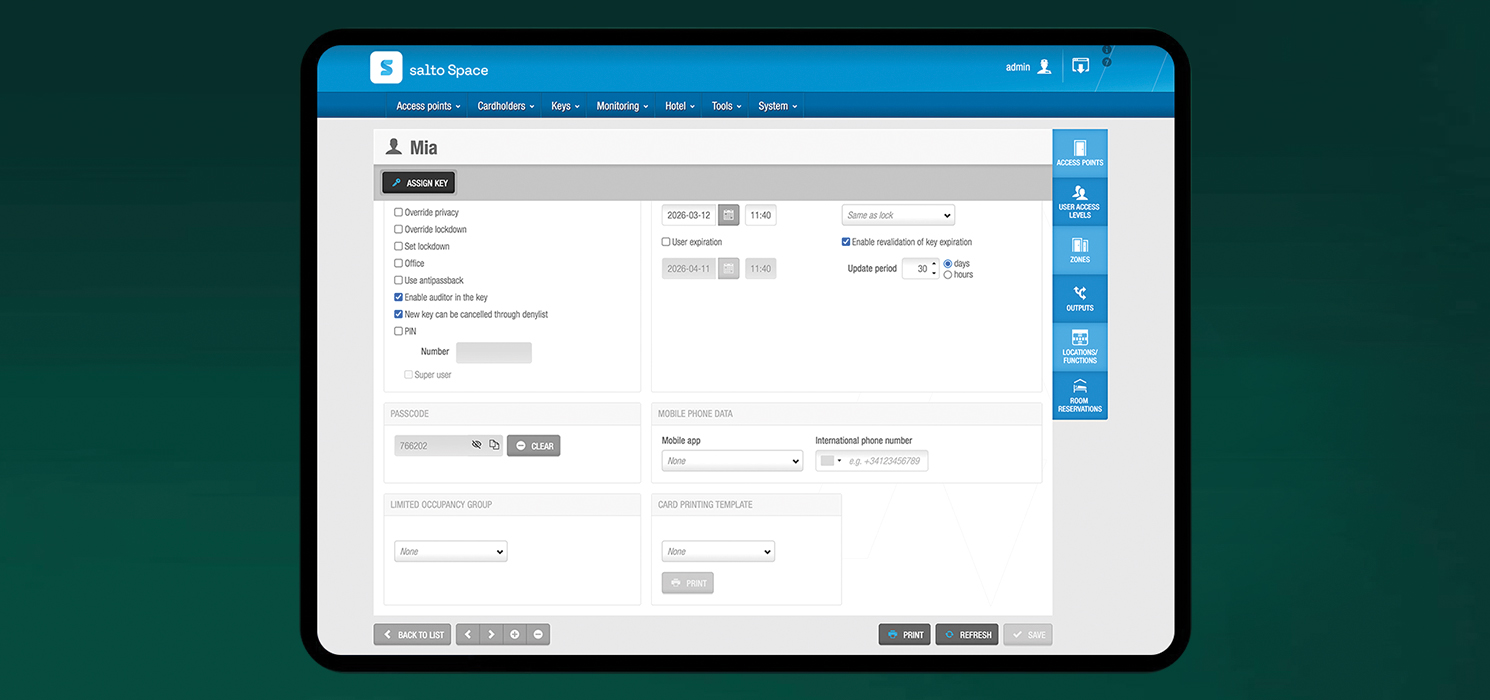Click Print button under Card Printing Template
This screenshot has width=1490, height=700.
688,583
